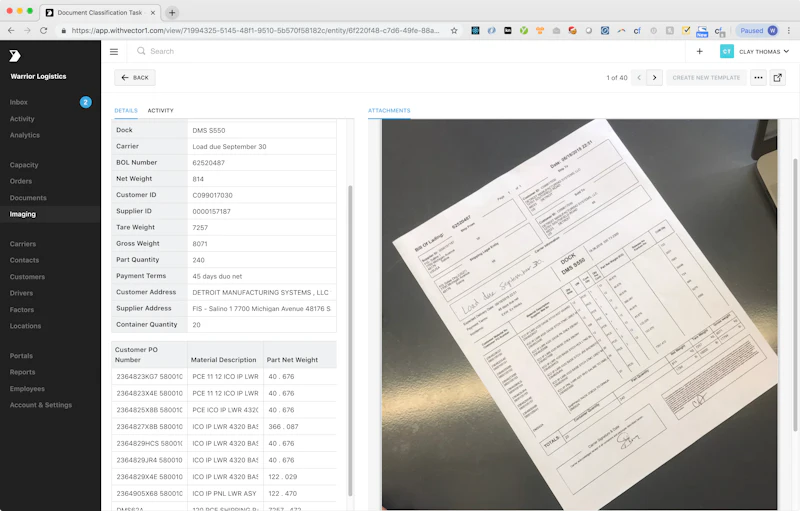Click the Paused profile button
Image resolution: width=800 pixels, height=511 pixels.
tap(759, 31)
